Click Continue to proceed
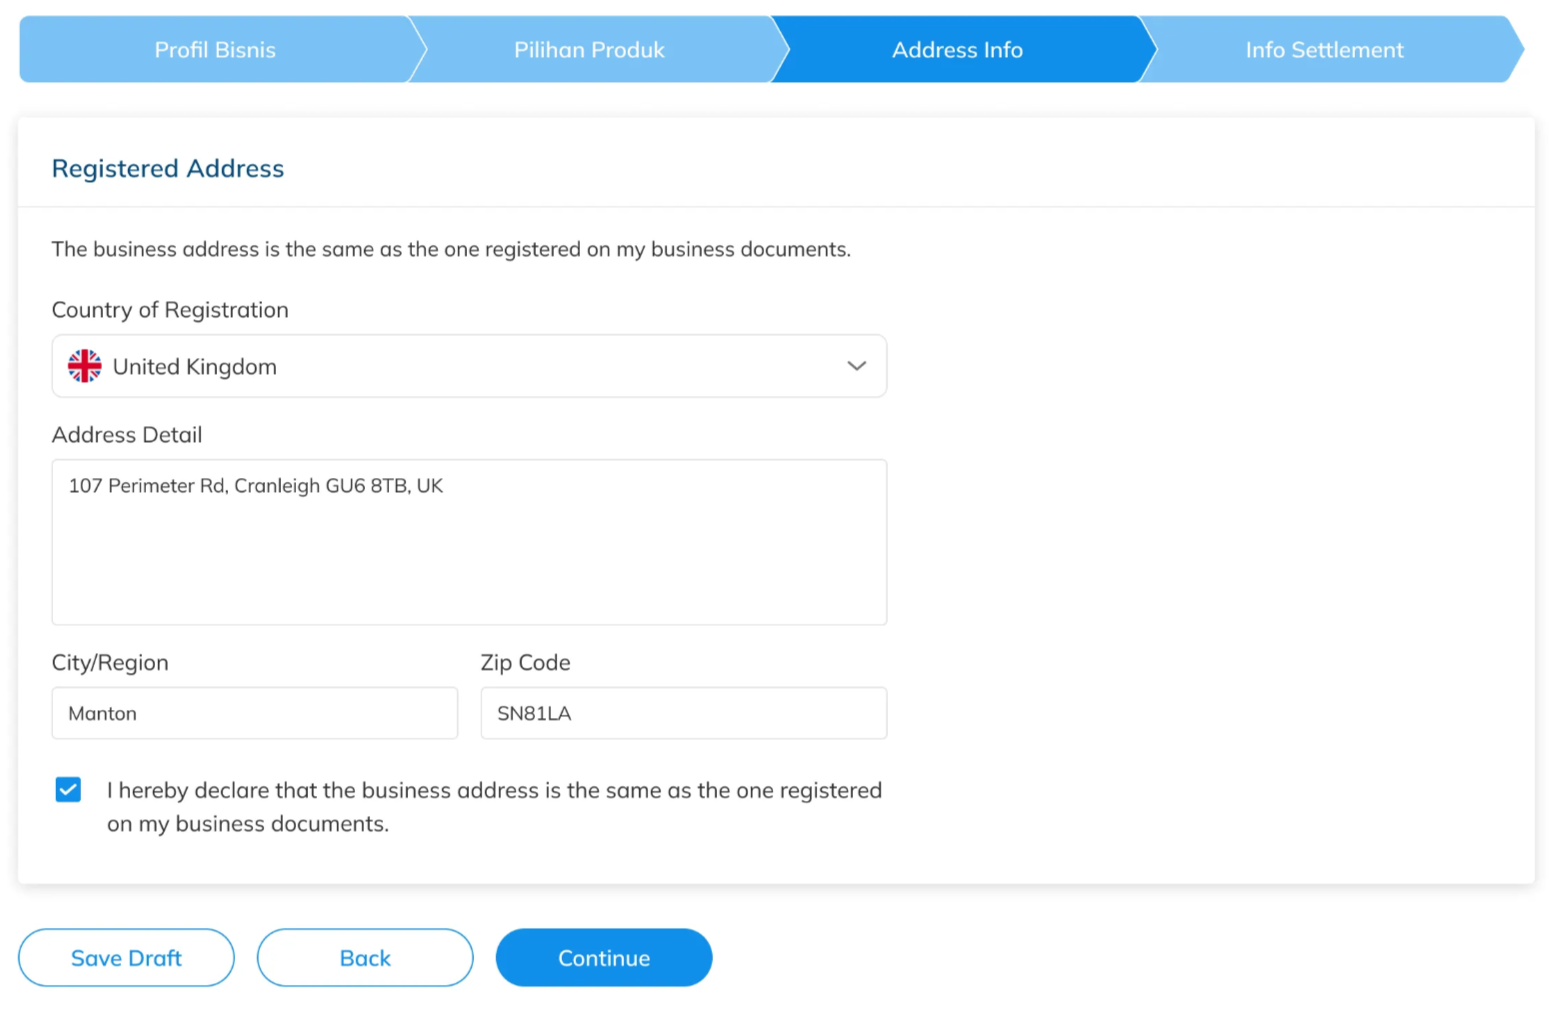 click(x=604, y=958)
